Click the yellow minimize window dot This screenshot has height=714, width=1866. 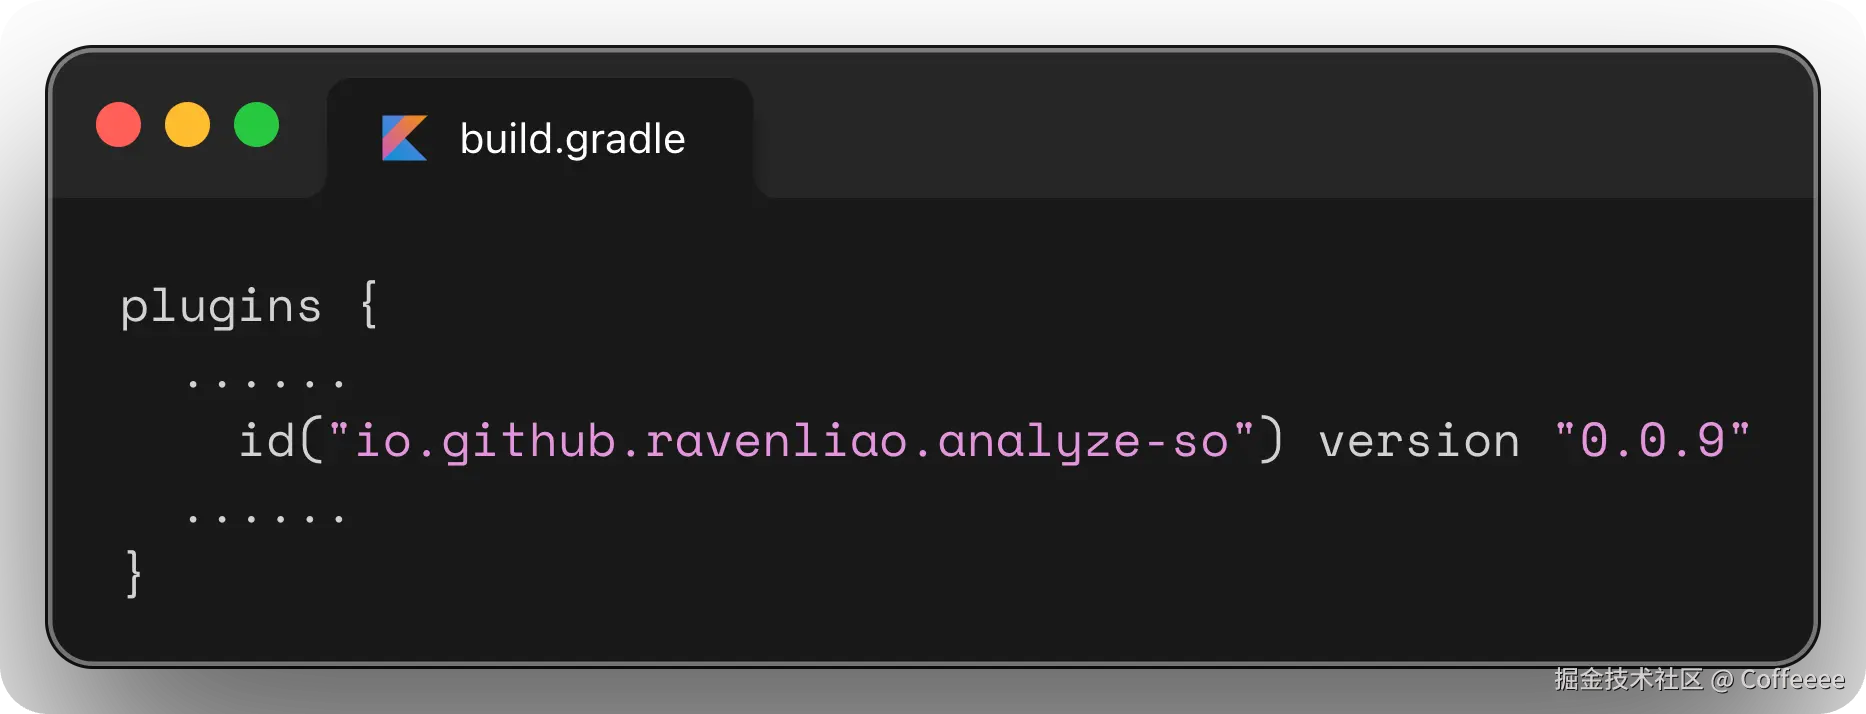pos(187,125)
